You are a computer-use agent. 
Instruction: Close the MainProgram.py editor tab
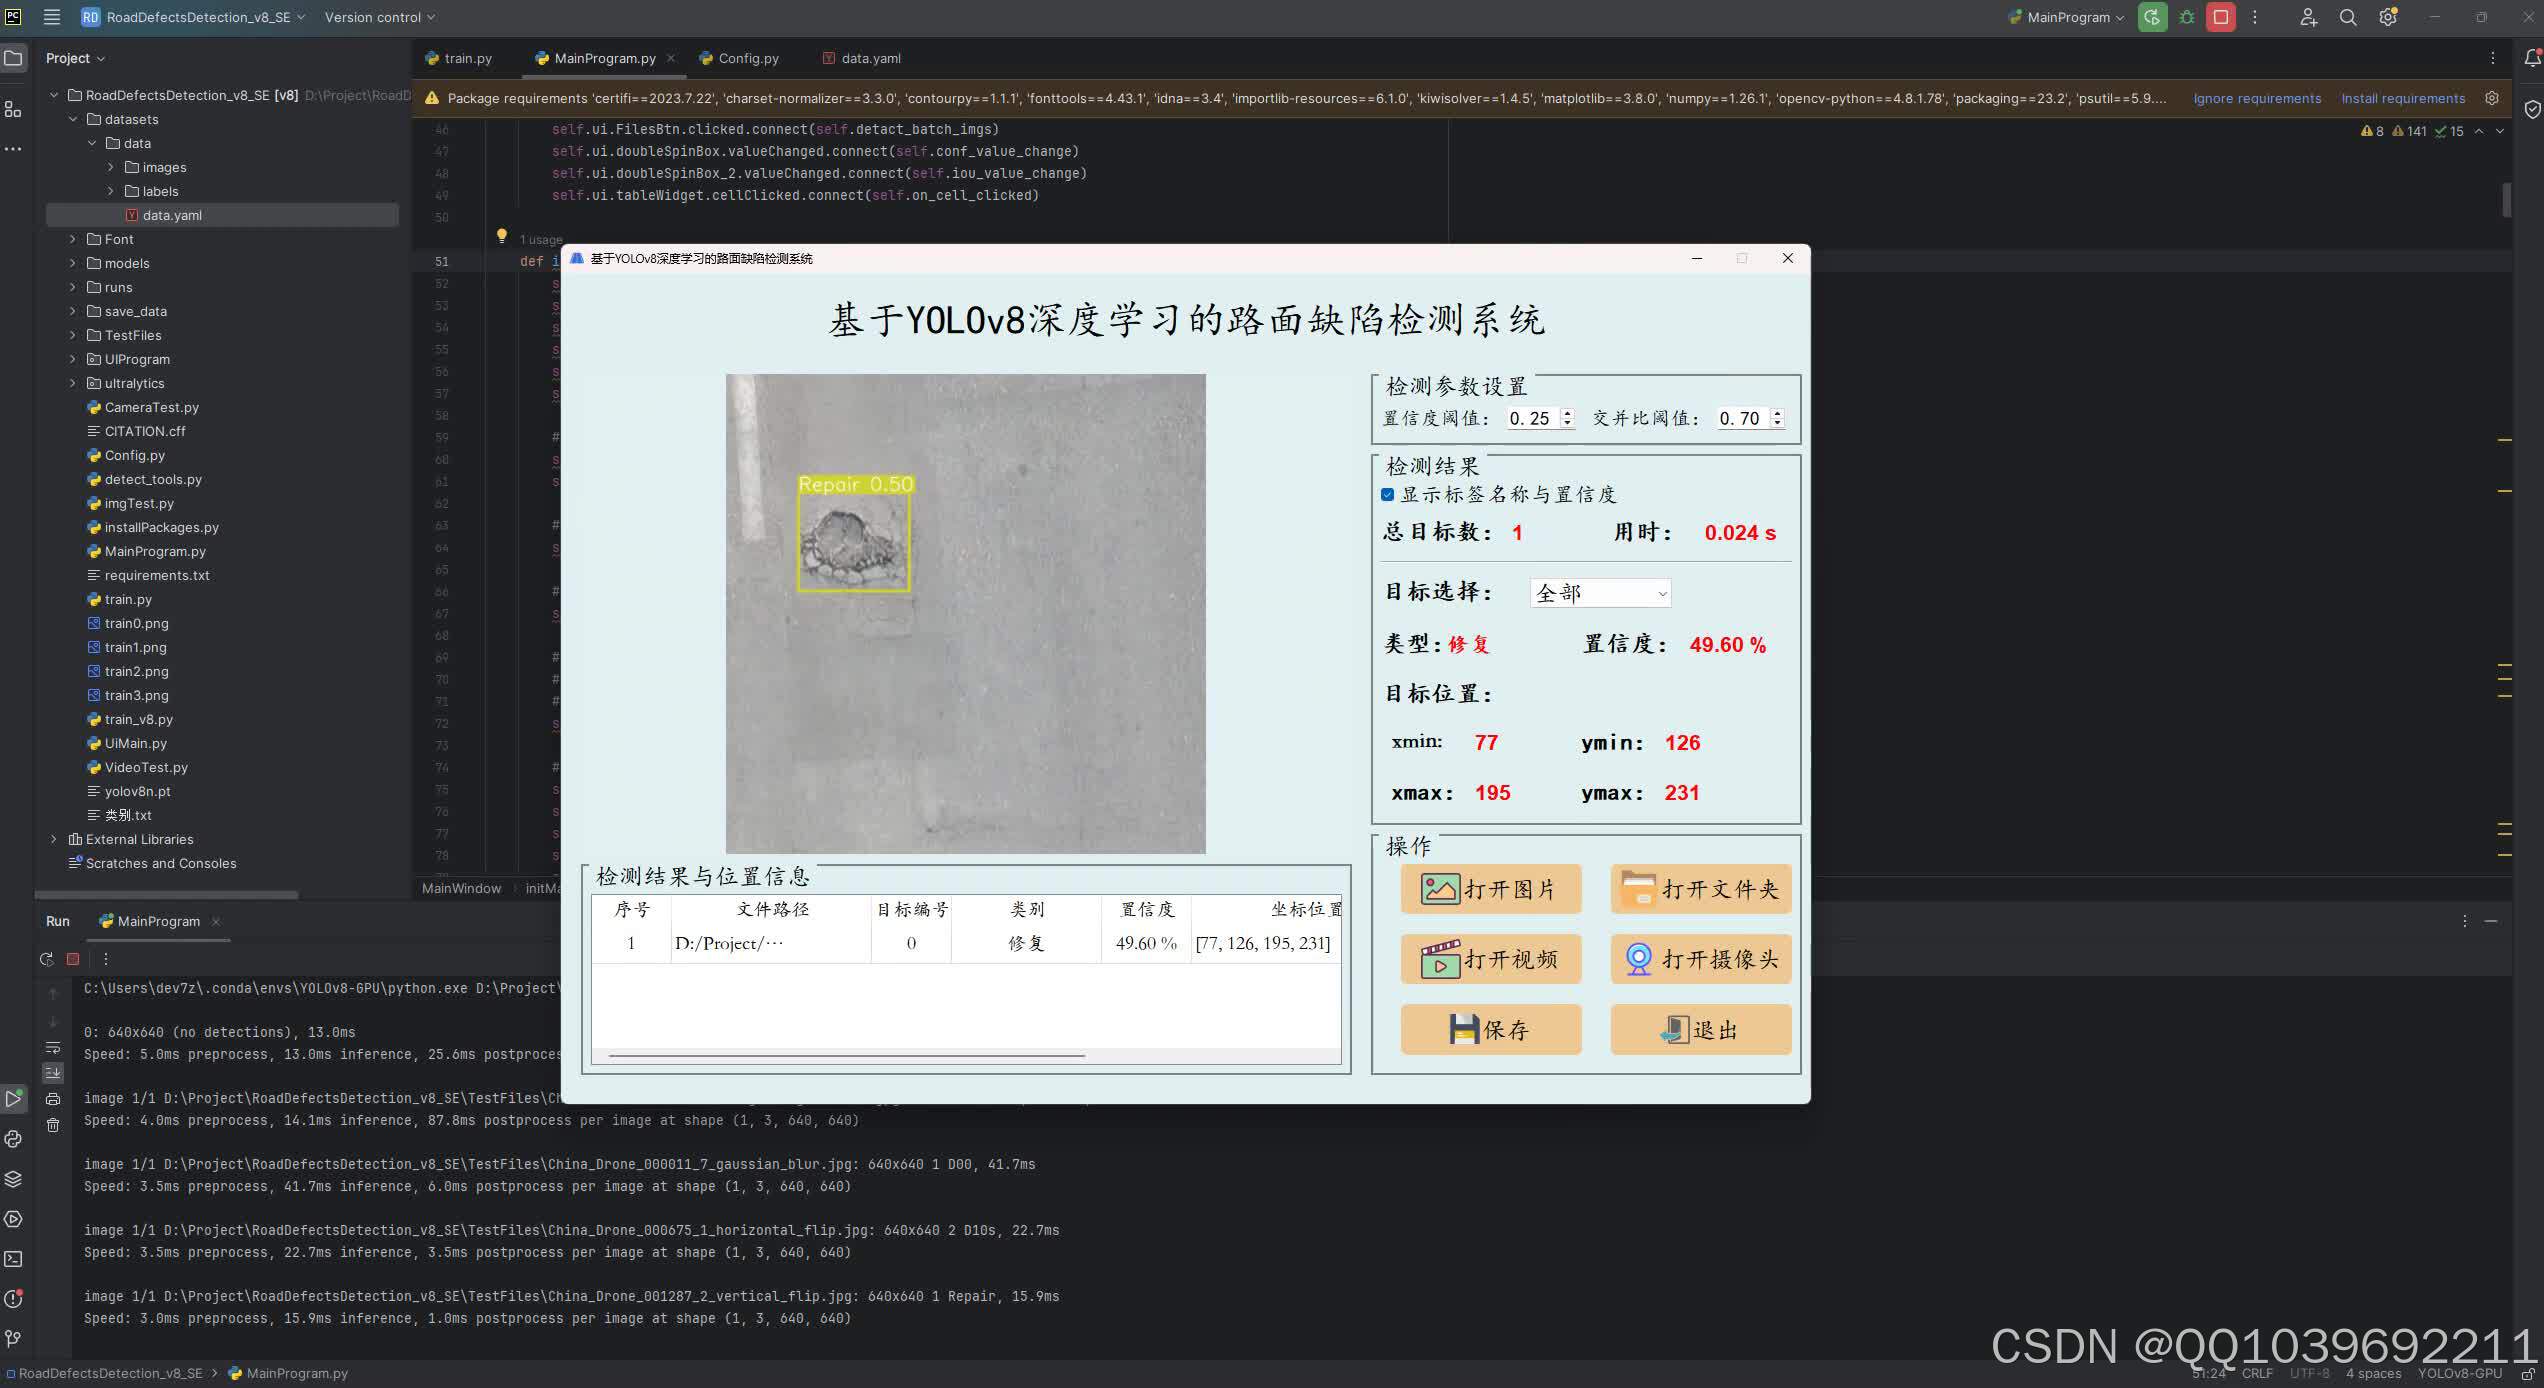tap(671, 58)
